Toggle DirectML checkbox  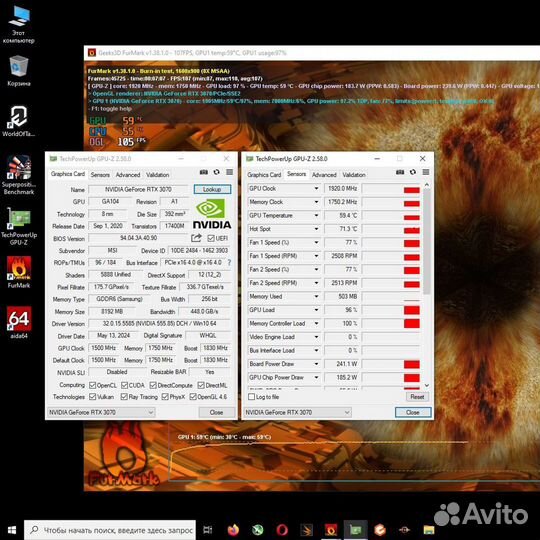coord(201,385)
